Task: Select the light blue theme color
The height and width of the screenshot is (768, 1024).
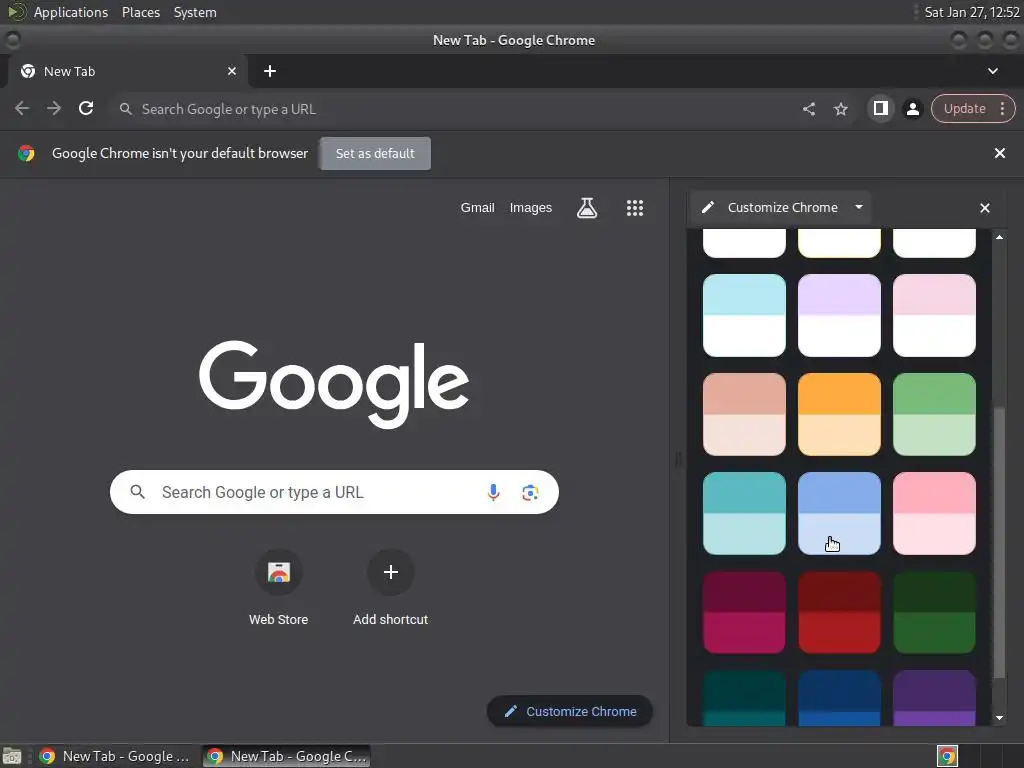Action: (x=839, y=513)
